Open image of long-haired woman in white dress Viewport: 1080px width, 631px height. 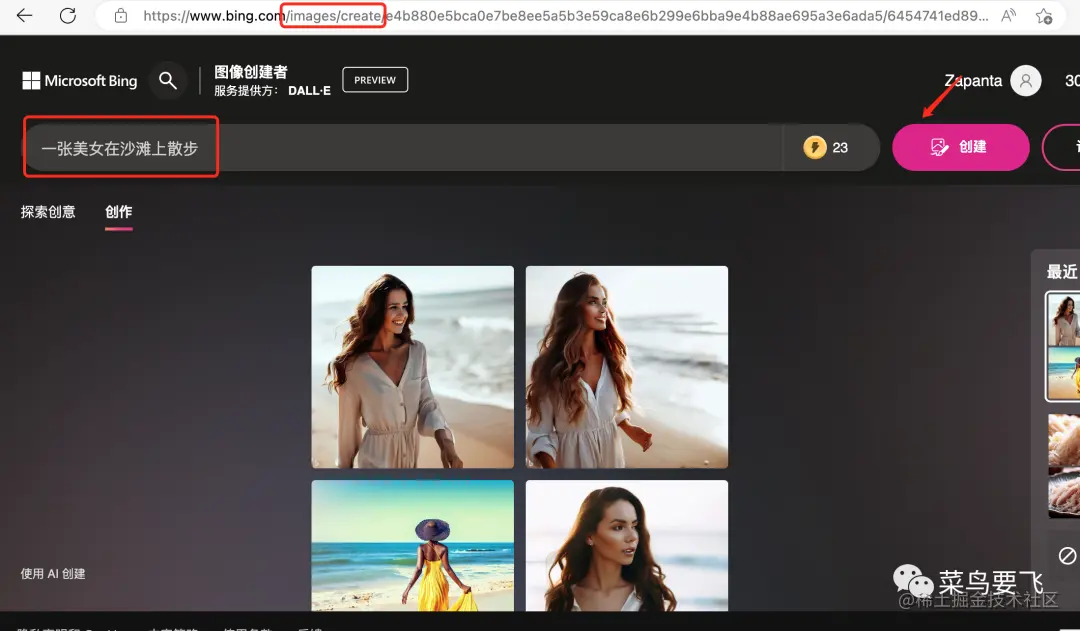[x=627, y=367]
